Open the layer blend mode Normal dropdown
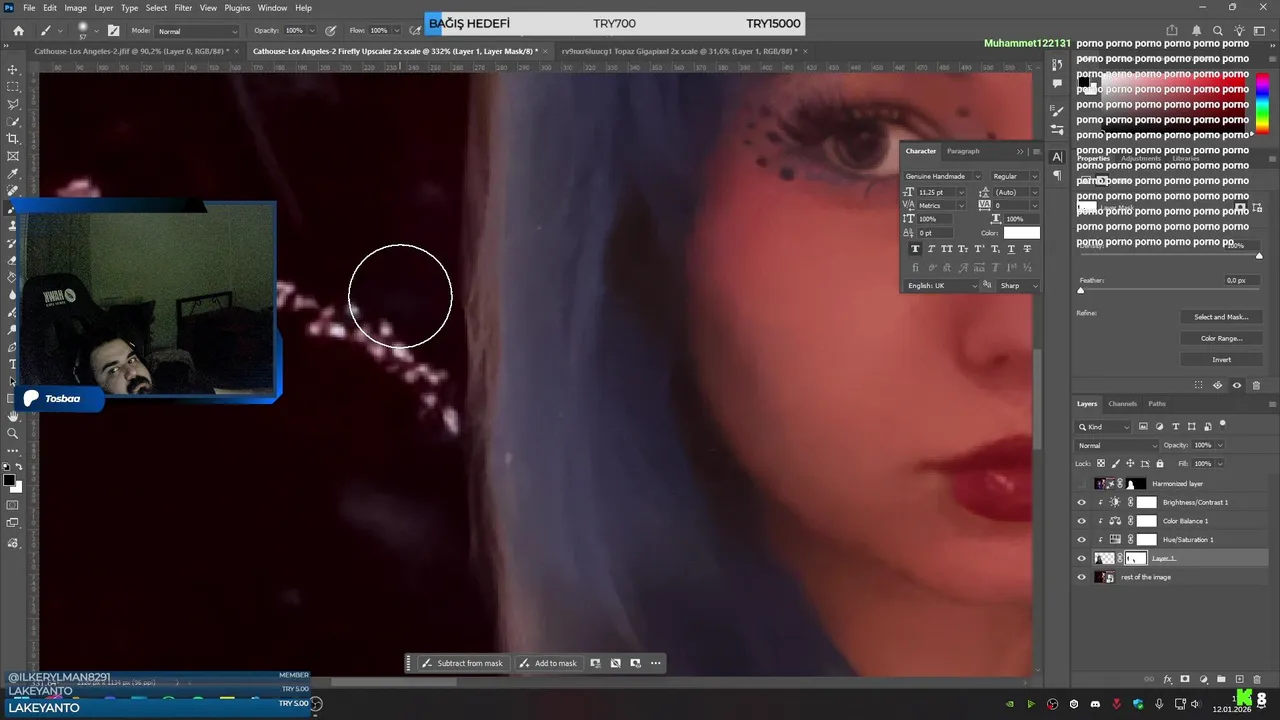The width and height of the screenshot is (1280, 720). (x=1117, y=445)
